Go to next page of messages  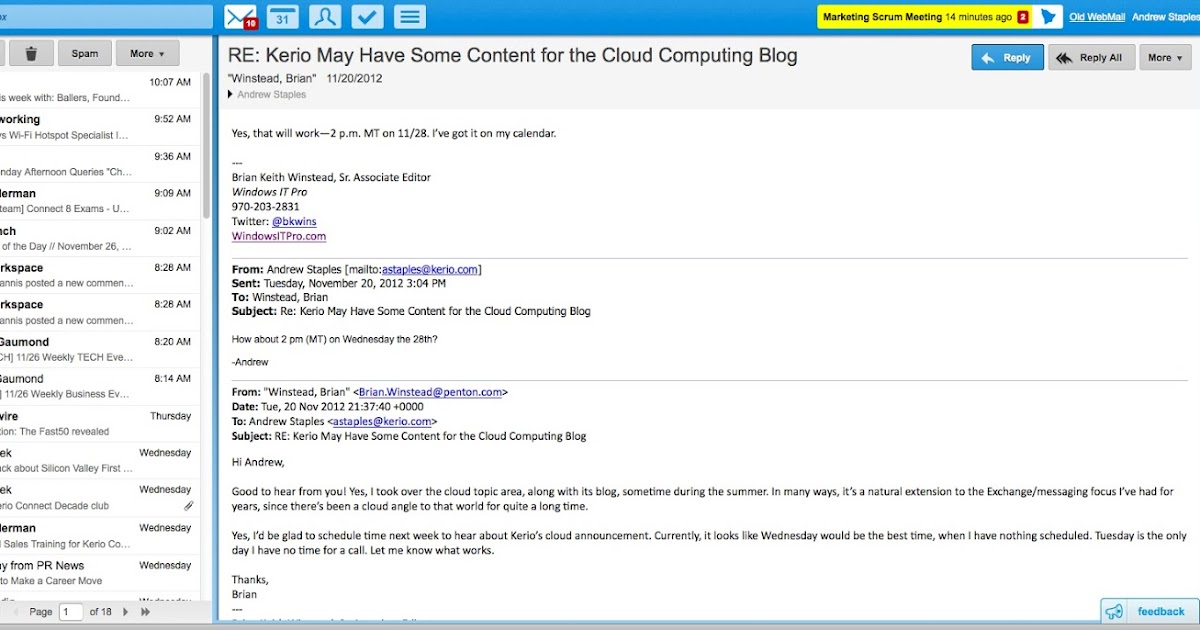[126, 611]
